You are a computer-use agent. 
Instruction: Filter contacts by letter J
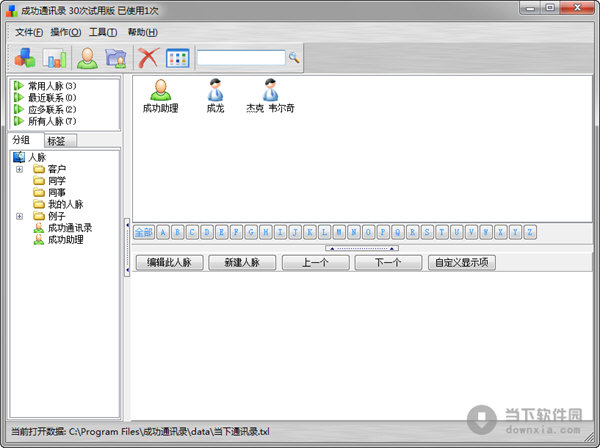[x=295, y=232]
